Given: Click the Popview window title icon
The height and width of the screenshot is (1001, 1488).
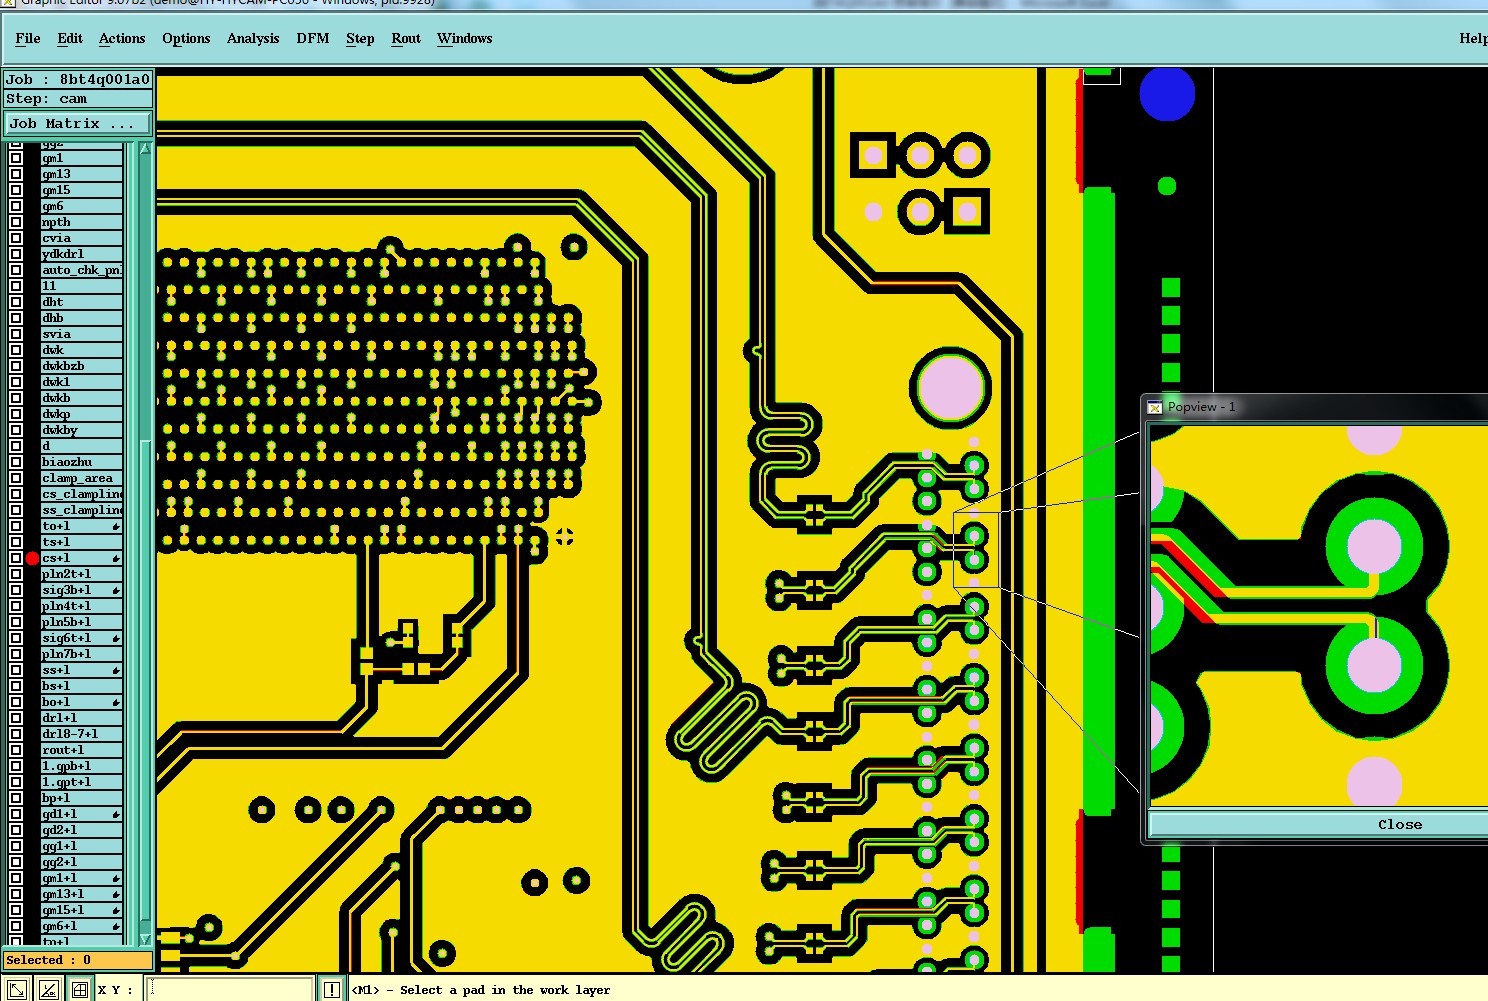Looking at the screenshot, I should coord(1155,407).
